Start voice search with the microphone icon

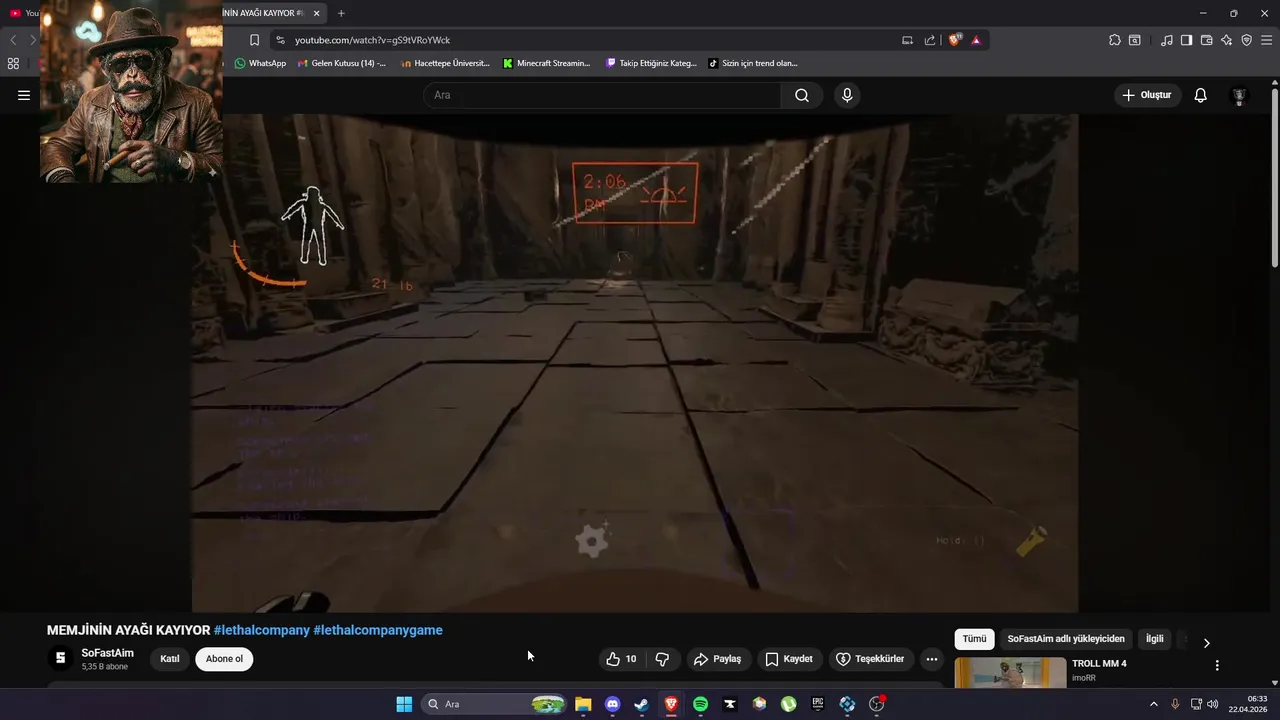[847, 95]
